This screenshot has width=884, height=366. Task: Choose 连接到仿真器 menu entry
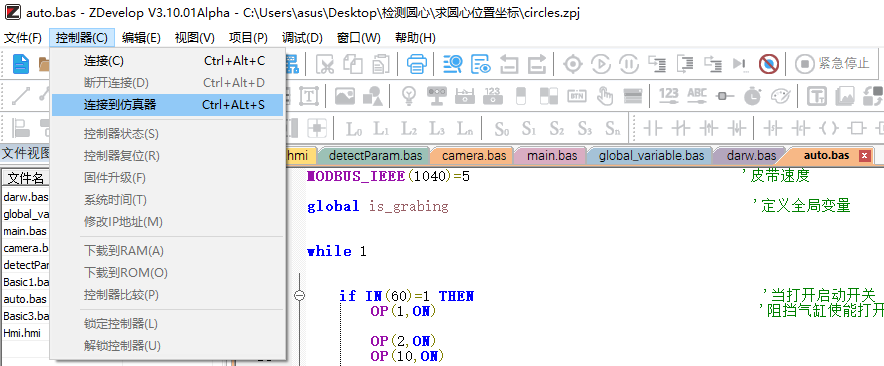(167, 105)
